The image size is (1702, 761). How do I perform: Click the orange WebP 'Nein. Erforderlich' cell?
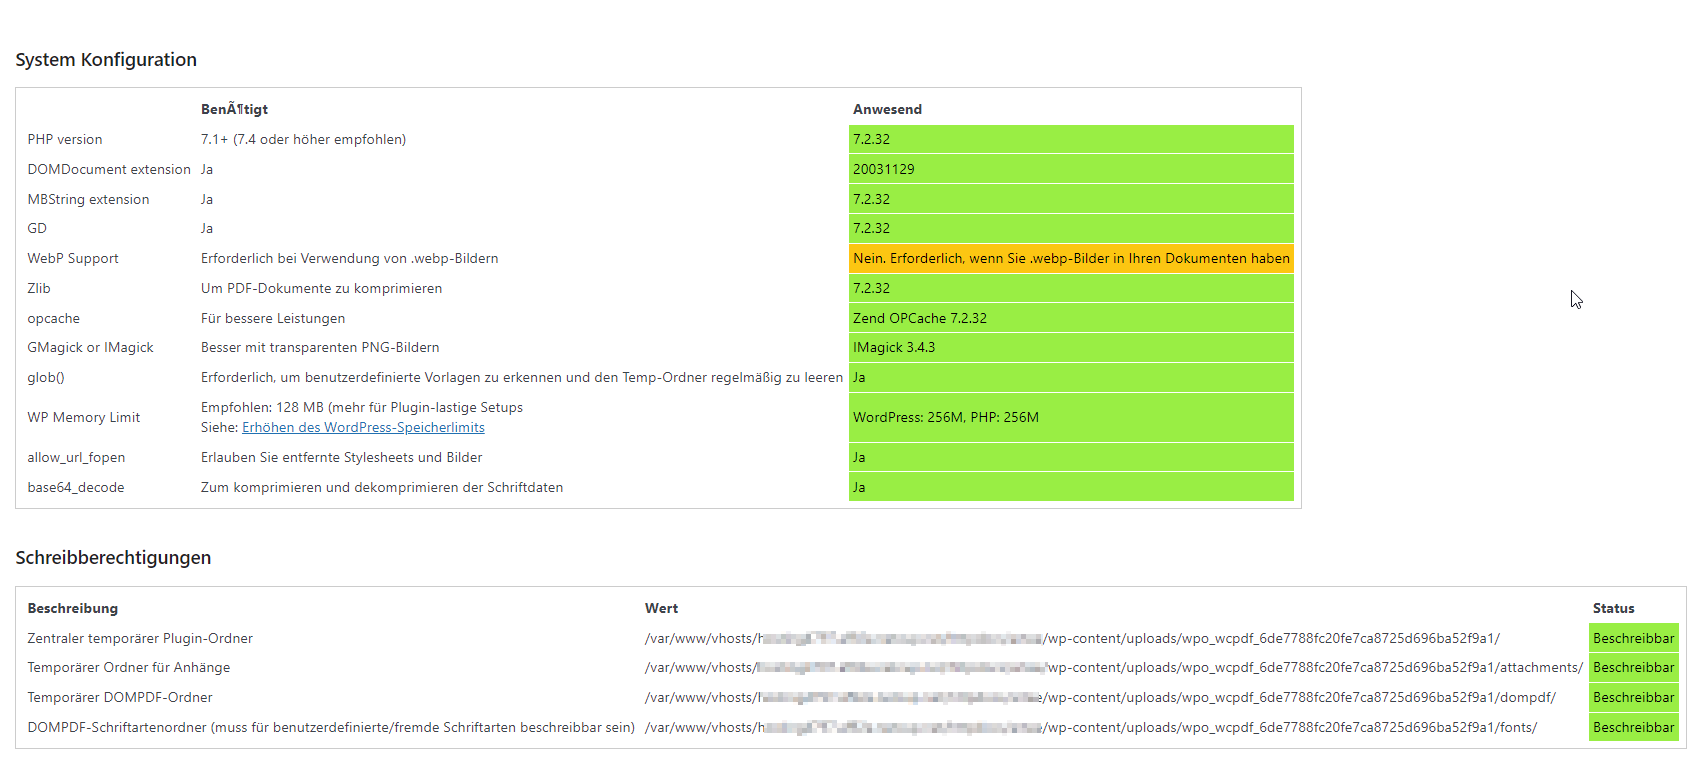[x=1071, y=258]
